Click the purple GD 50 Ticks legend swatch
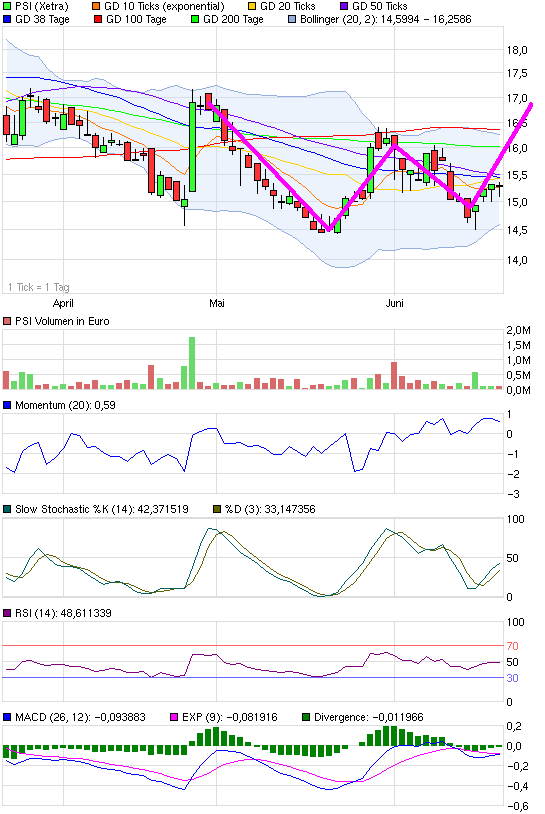 (x=344, y=7)
